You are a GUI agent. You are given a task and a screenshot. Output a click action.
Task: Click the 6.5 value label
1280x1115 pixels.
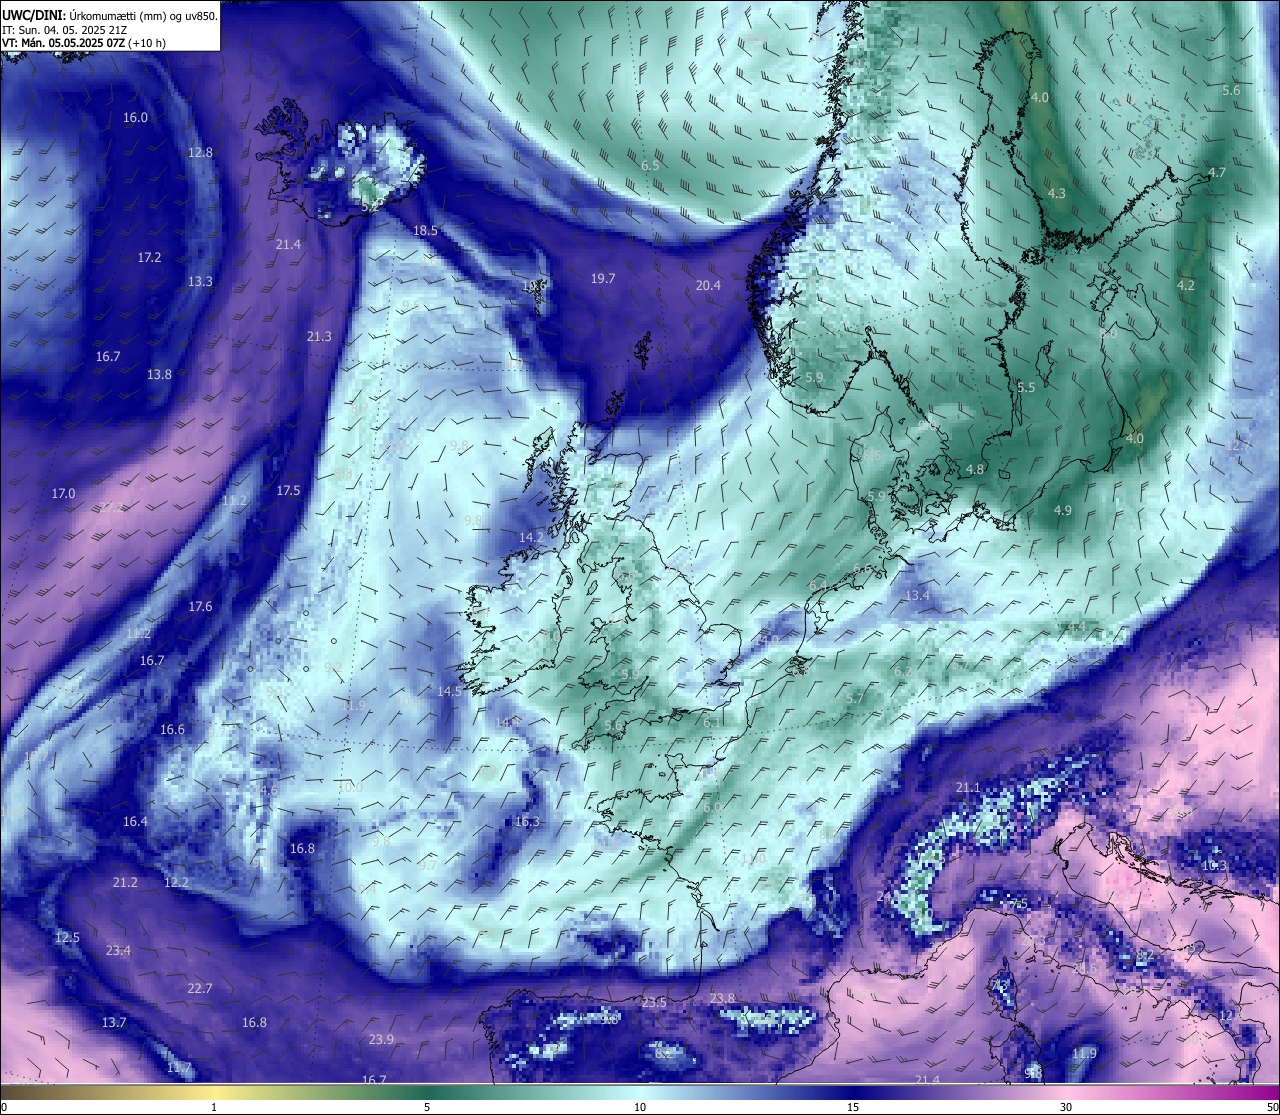[650, 165]
